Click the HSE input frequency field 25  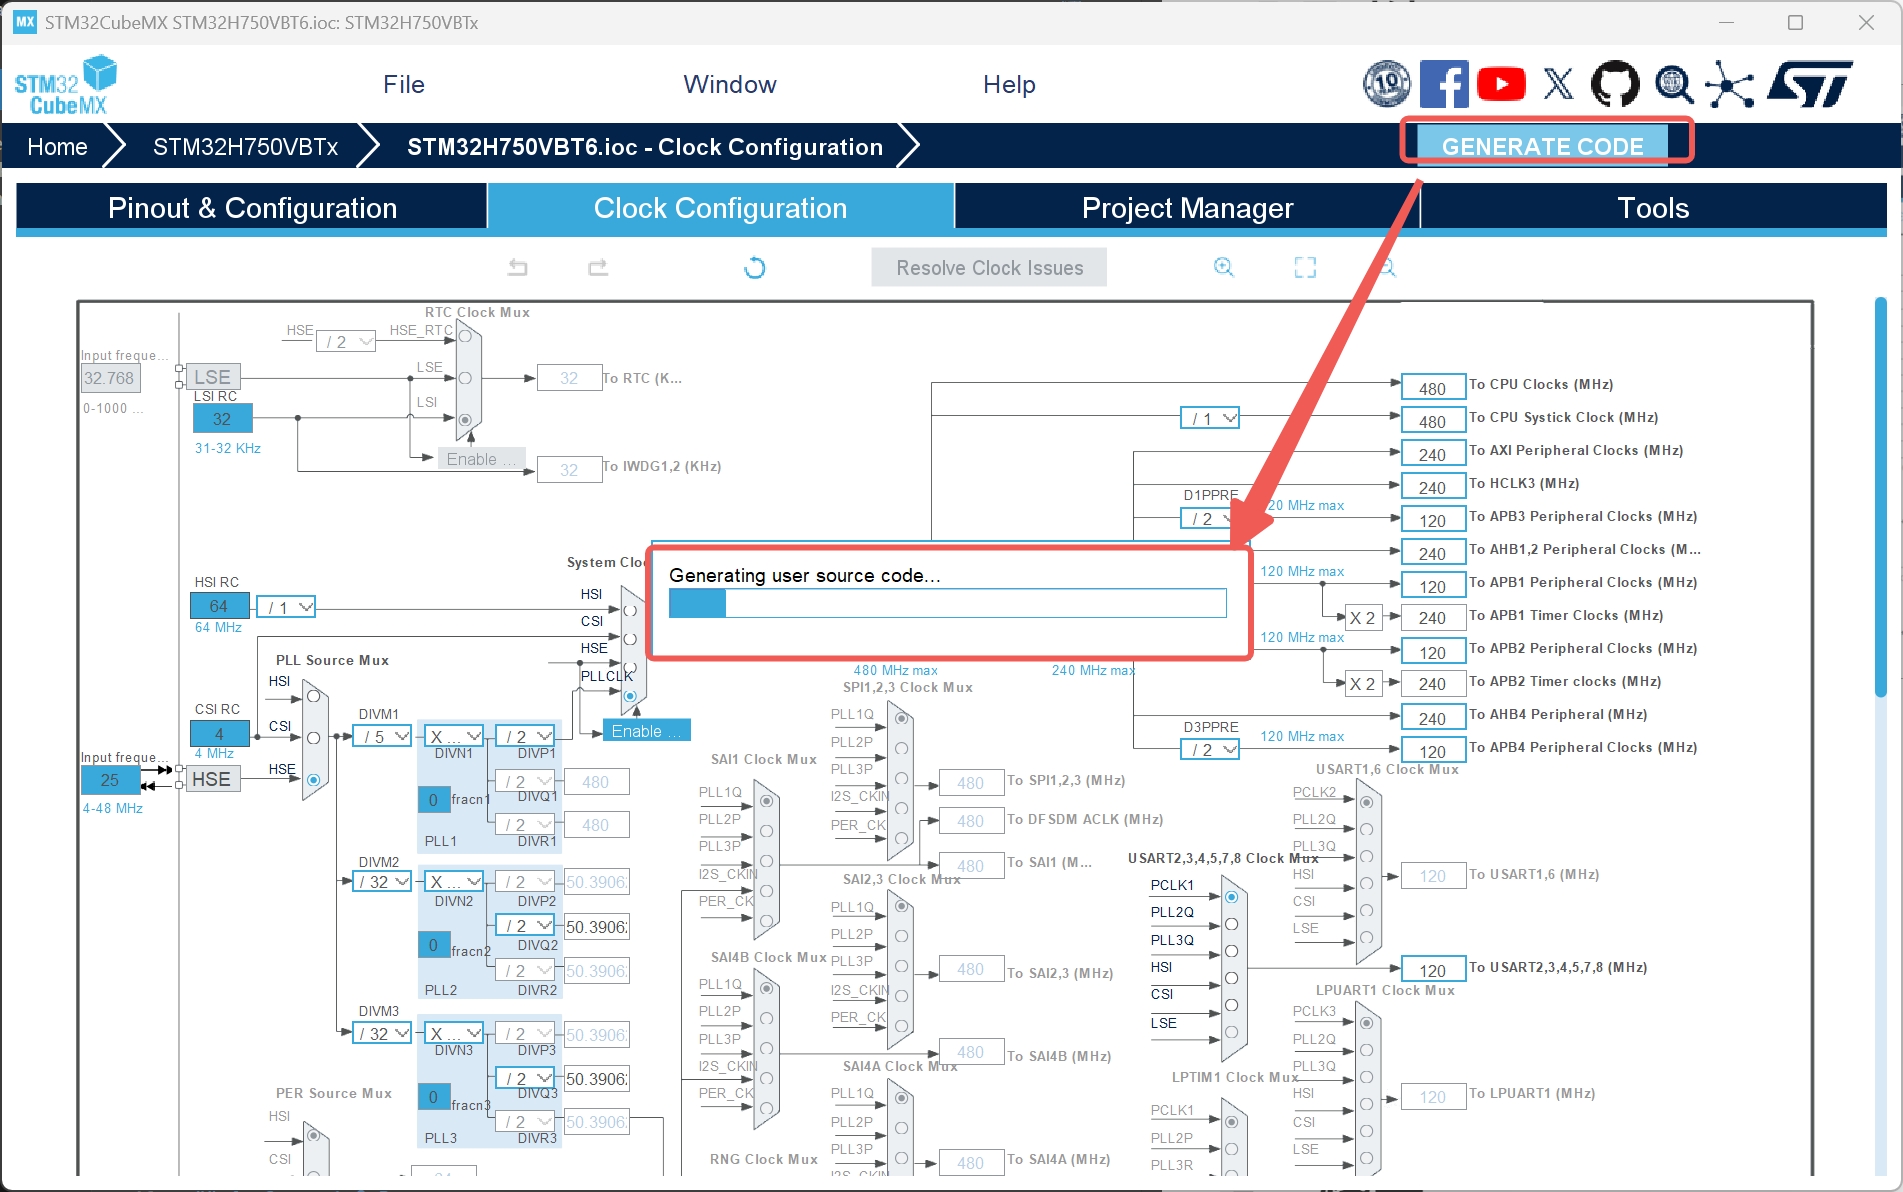tap(110, 780)
